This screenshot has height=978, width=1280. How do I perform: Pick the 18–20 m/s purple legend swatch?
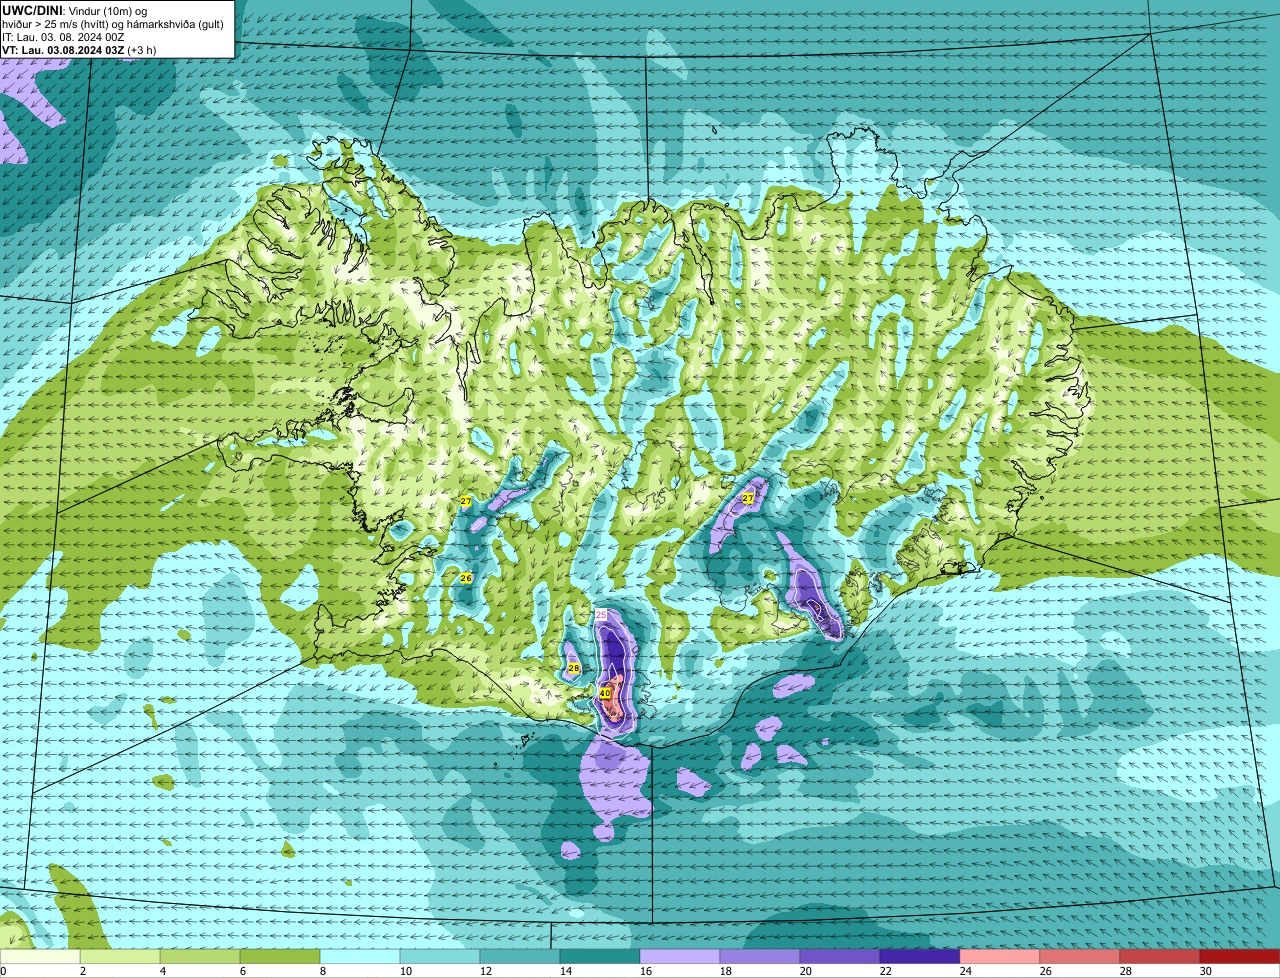coord(760,956)
